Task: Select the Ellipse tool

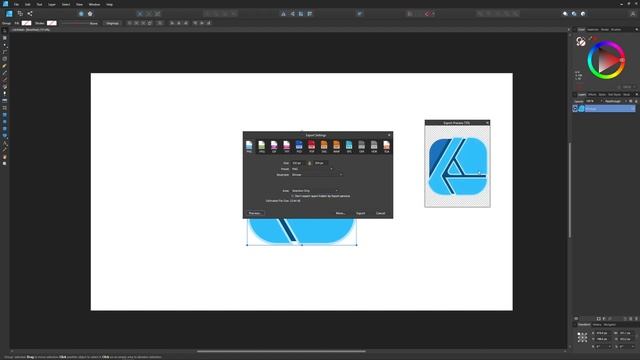Action: coord(4,122)
